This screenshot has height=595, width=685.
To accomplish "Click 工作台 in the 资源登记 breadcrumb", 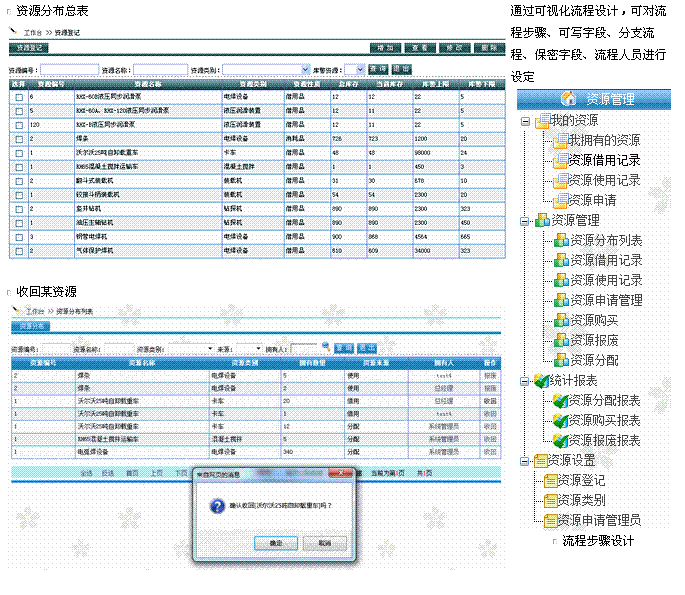I will tap(33, 33).
